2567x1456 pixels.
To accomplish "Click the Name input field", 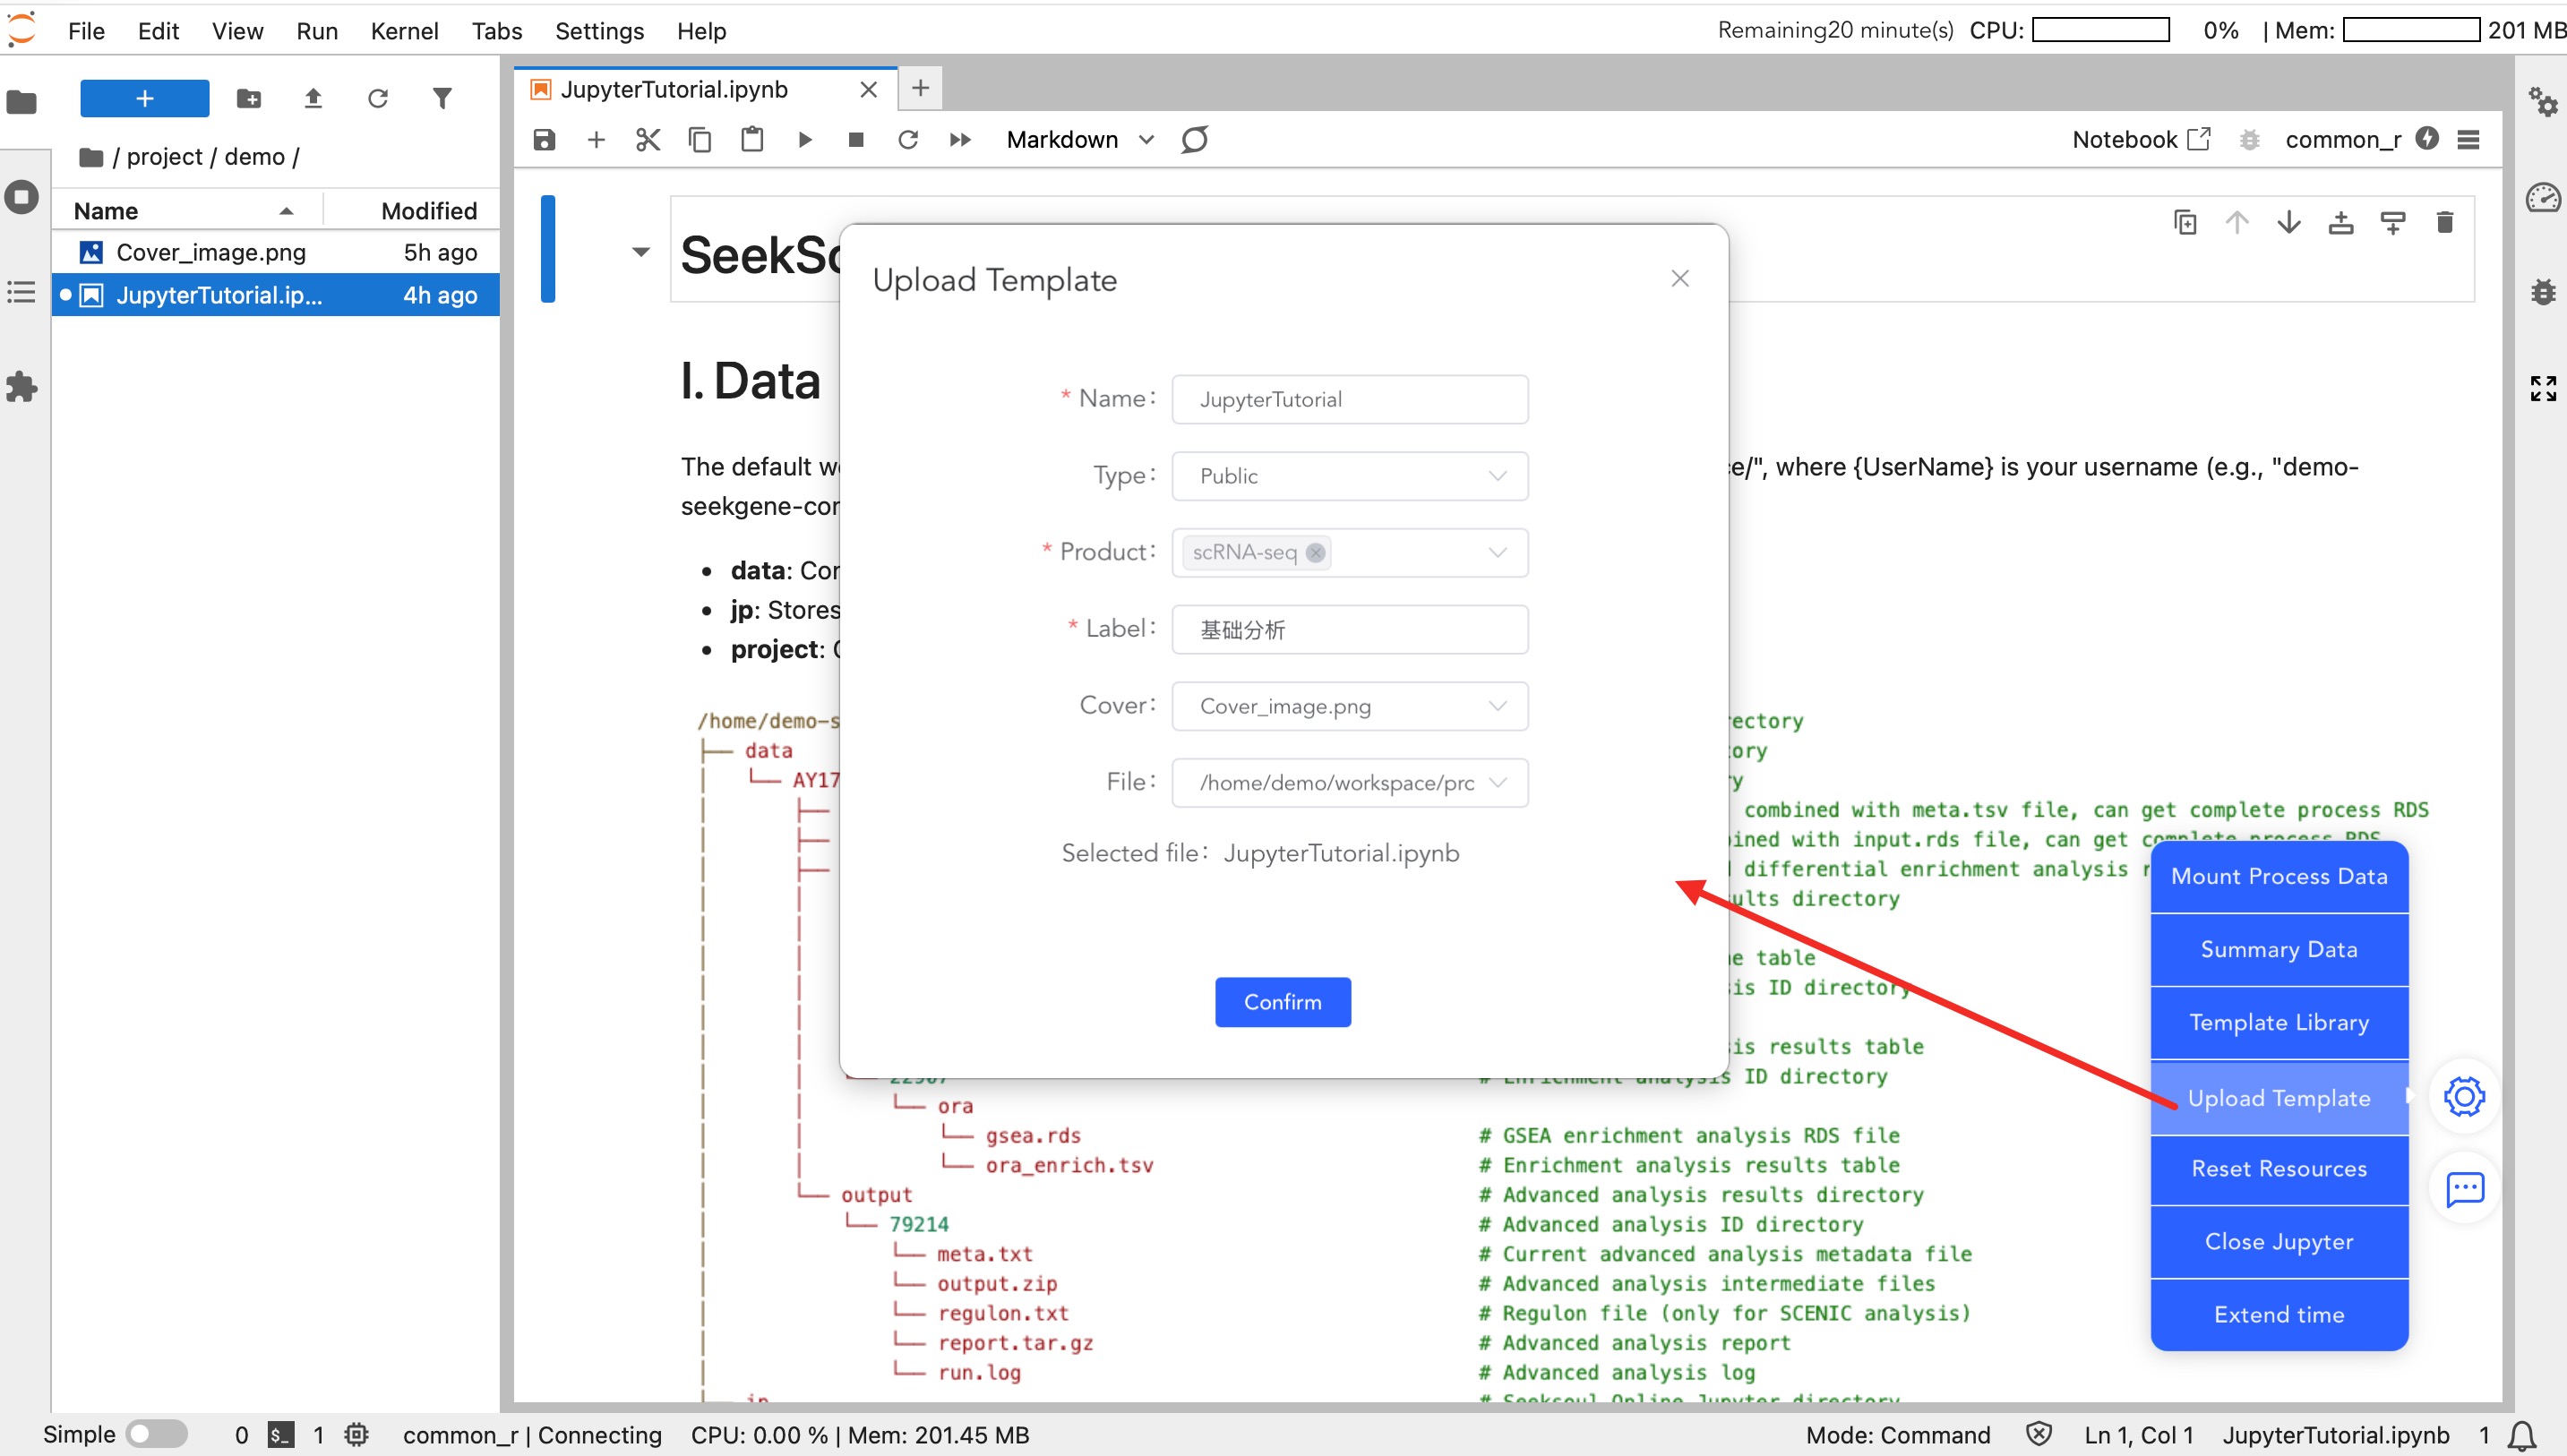I will (1349, 399).
